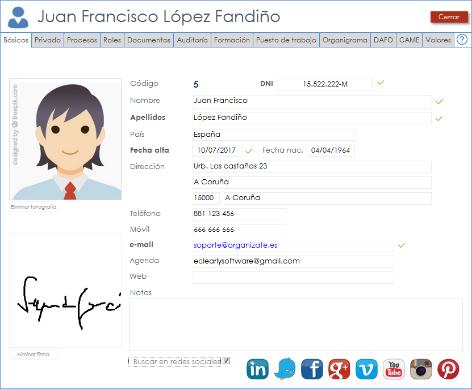
Task: Focus the empty Web input field
Action: tap(293, 277)
